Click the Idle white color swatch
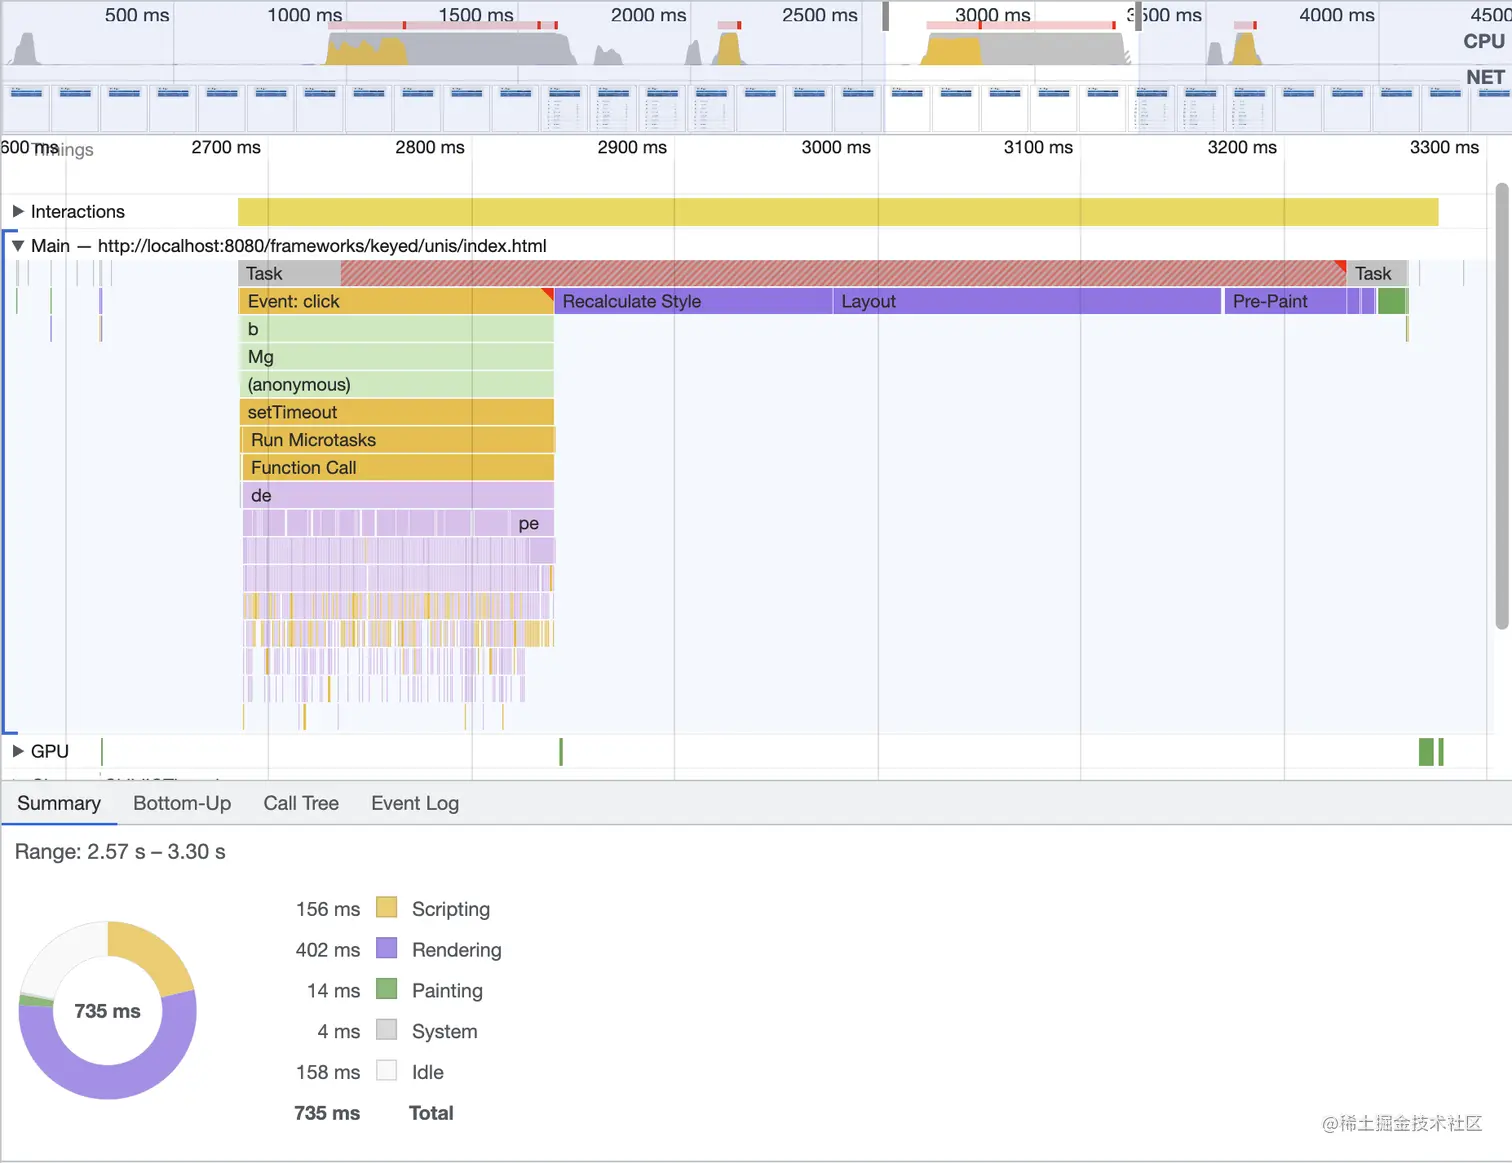The image size is (1512, 1163). pos(386,1071)
